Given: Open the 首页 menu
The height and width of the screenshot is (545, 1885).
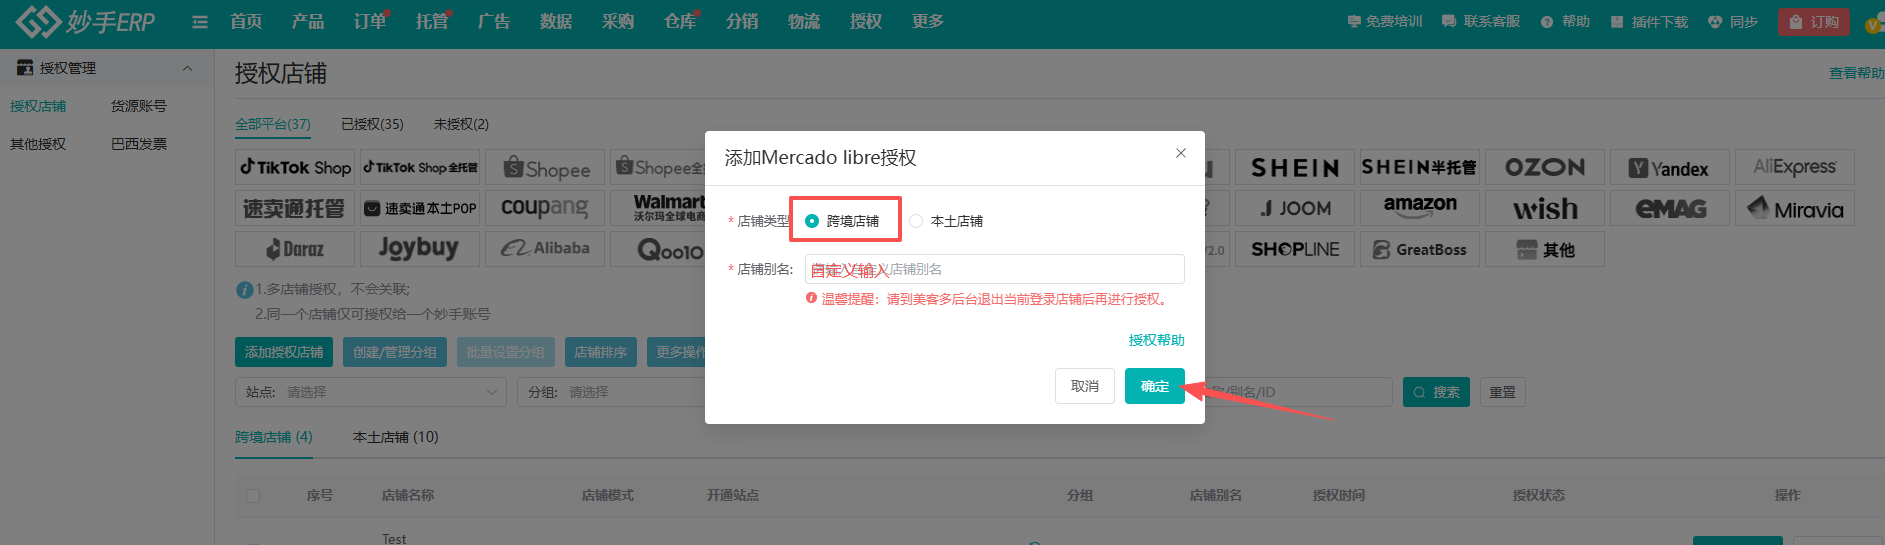Looking at the screenshot, I should click(246, 21).
